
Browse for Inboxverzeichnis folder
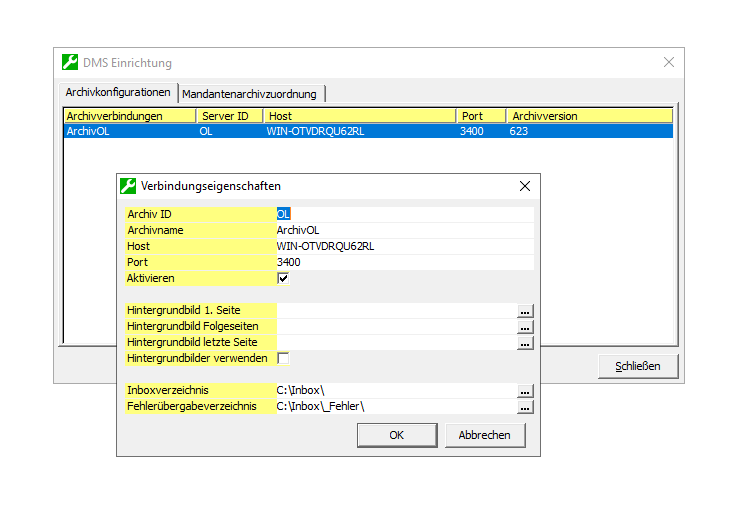(525, 391)
